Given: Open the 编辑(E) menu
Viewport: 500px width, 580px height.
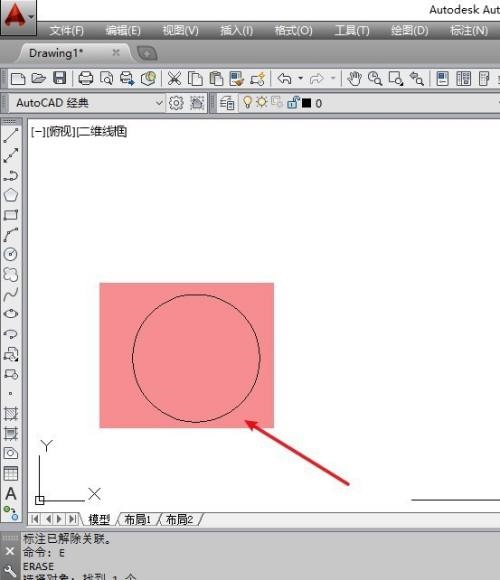Looking at the screenshot, I should [x=123, y=30].
